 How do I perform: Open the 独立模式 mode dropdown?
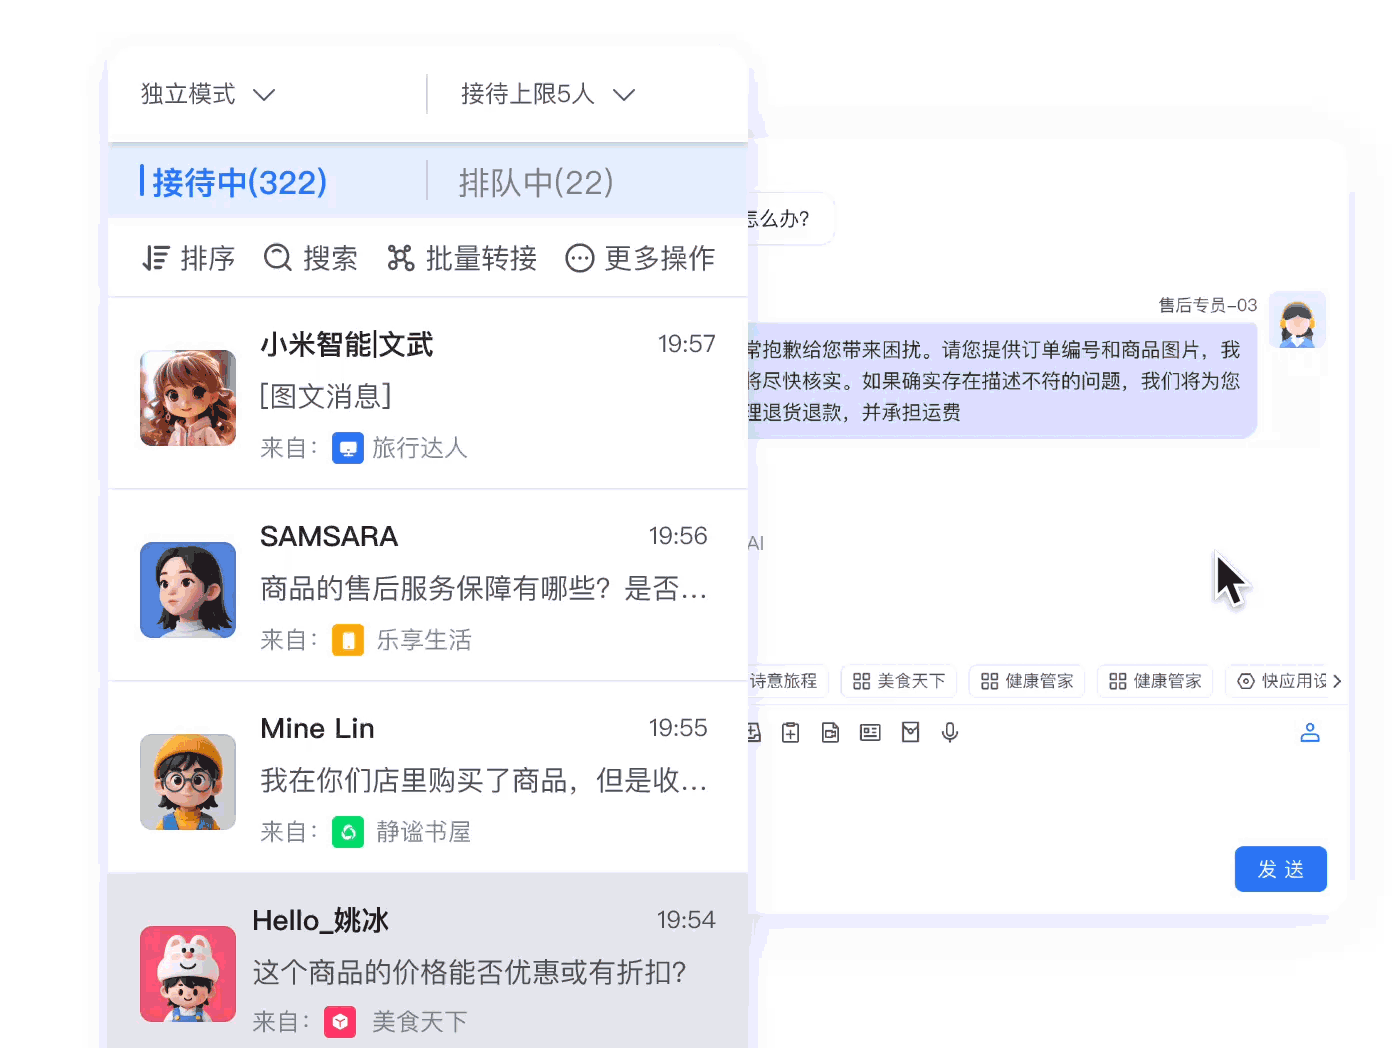tap(206, 94)
